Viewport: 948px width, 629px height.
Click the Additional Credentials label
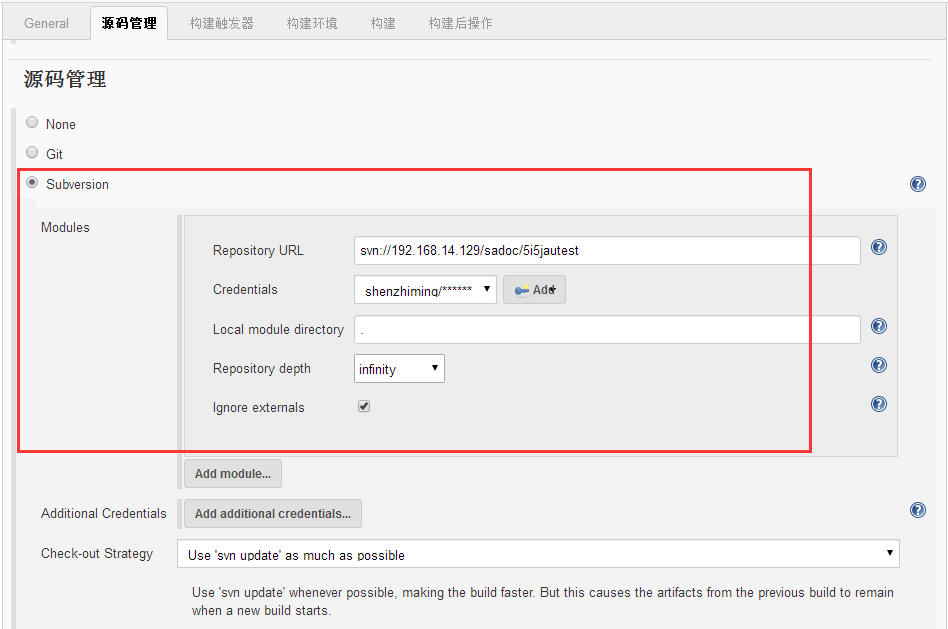(103, 513)
